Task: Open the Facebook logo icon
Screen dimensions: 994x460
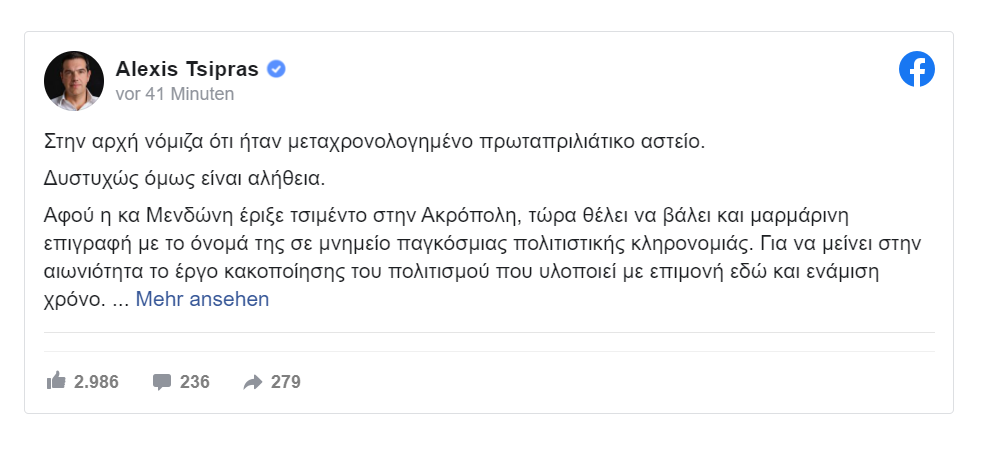Action: (917, 69)
